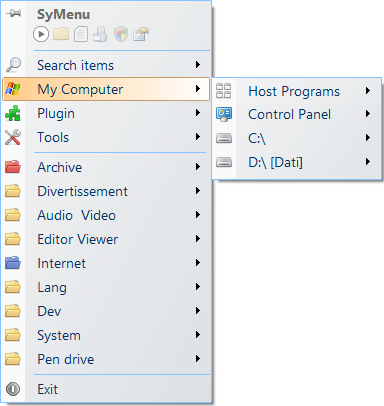Select the Pen drive menu item
Viewport: 384px width, 406px height.
[106, 359]
